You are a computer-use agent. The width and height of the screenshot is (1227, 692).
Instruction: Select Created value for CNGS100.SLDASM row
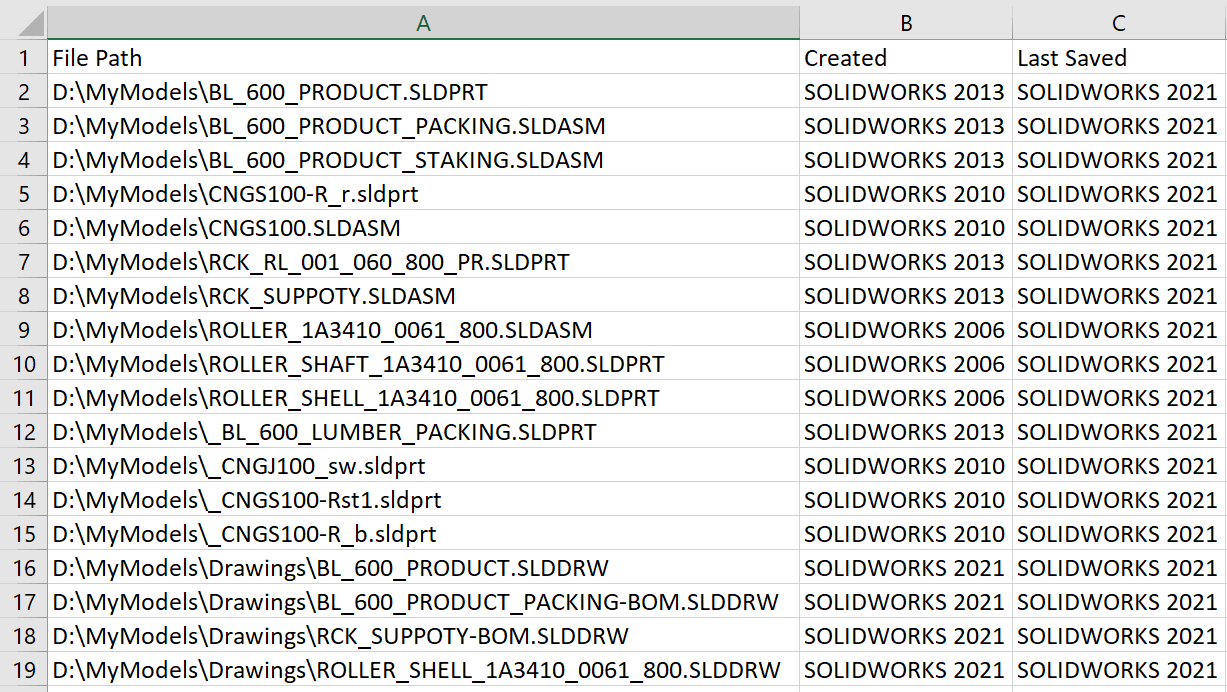pos(906,228)
